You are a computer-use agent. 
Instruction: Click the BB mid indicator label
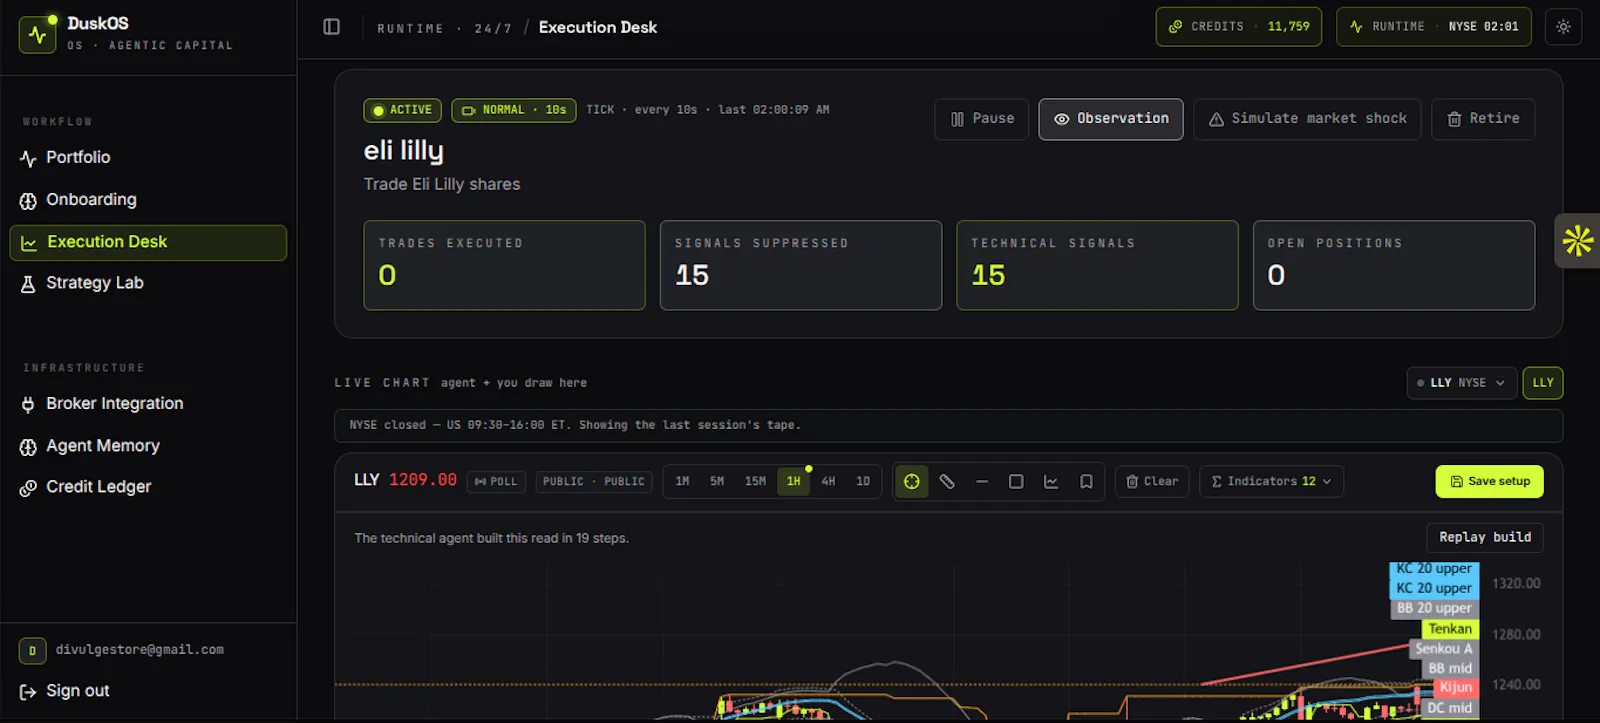pos(1450,668)
